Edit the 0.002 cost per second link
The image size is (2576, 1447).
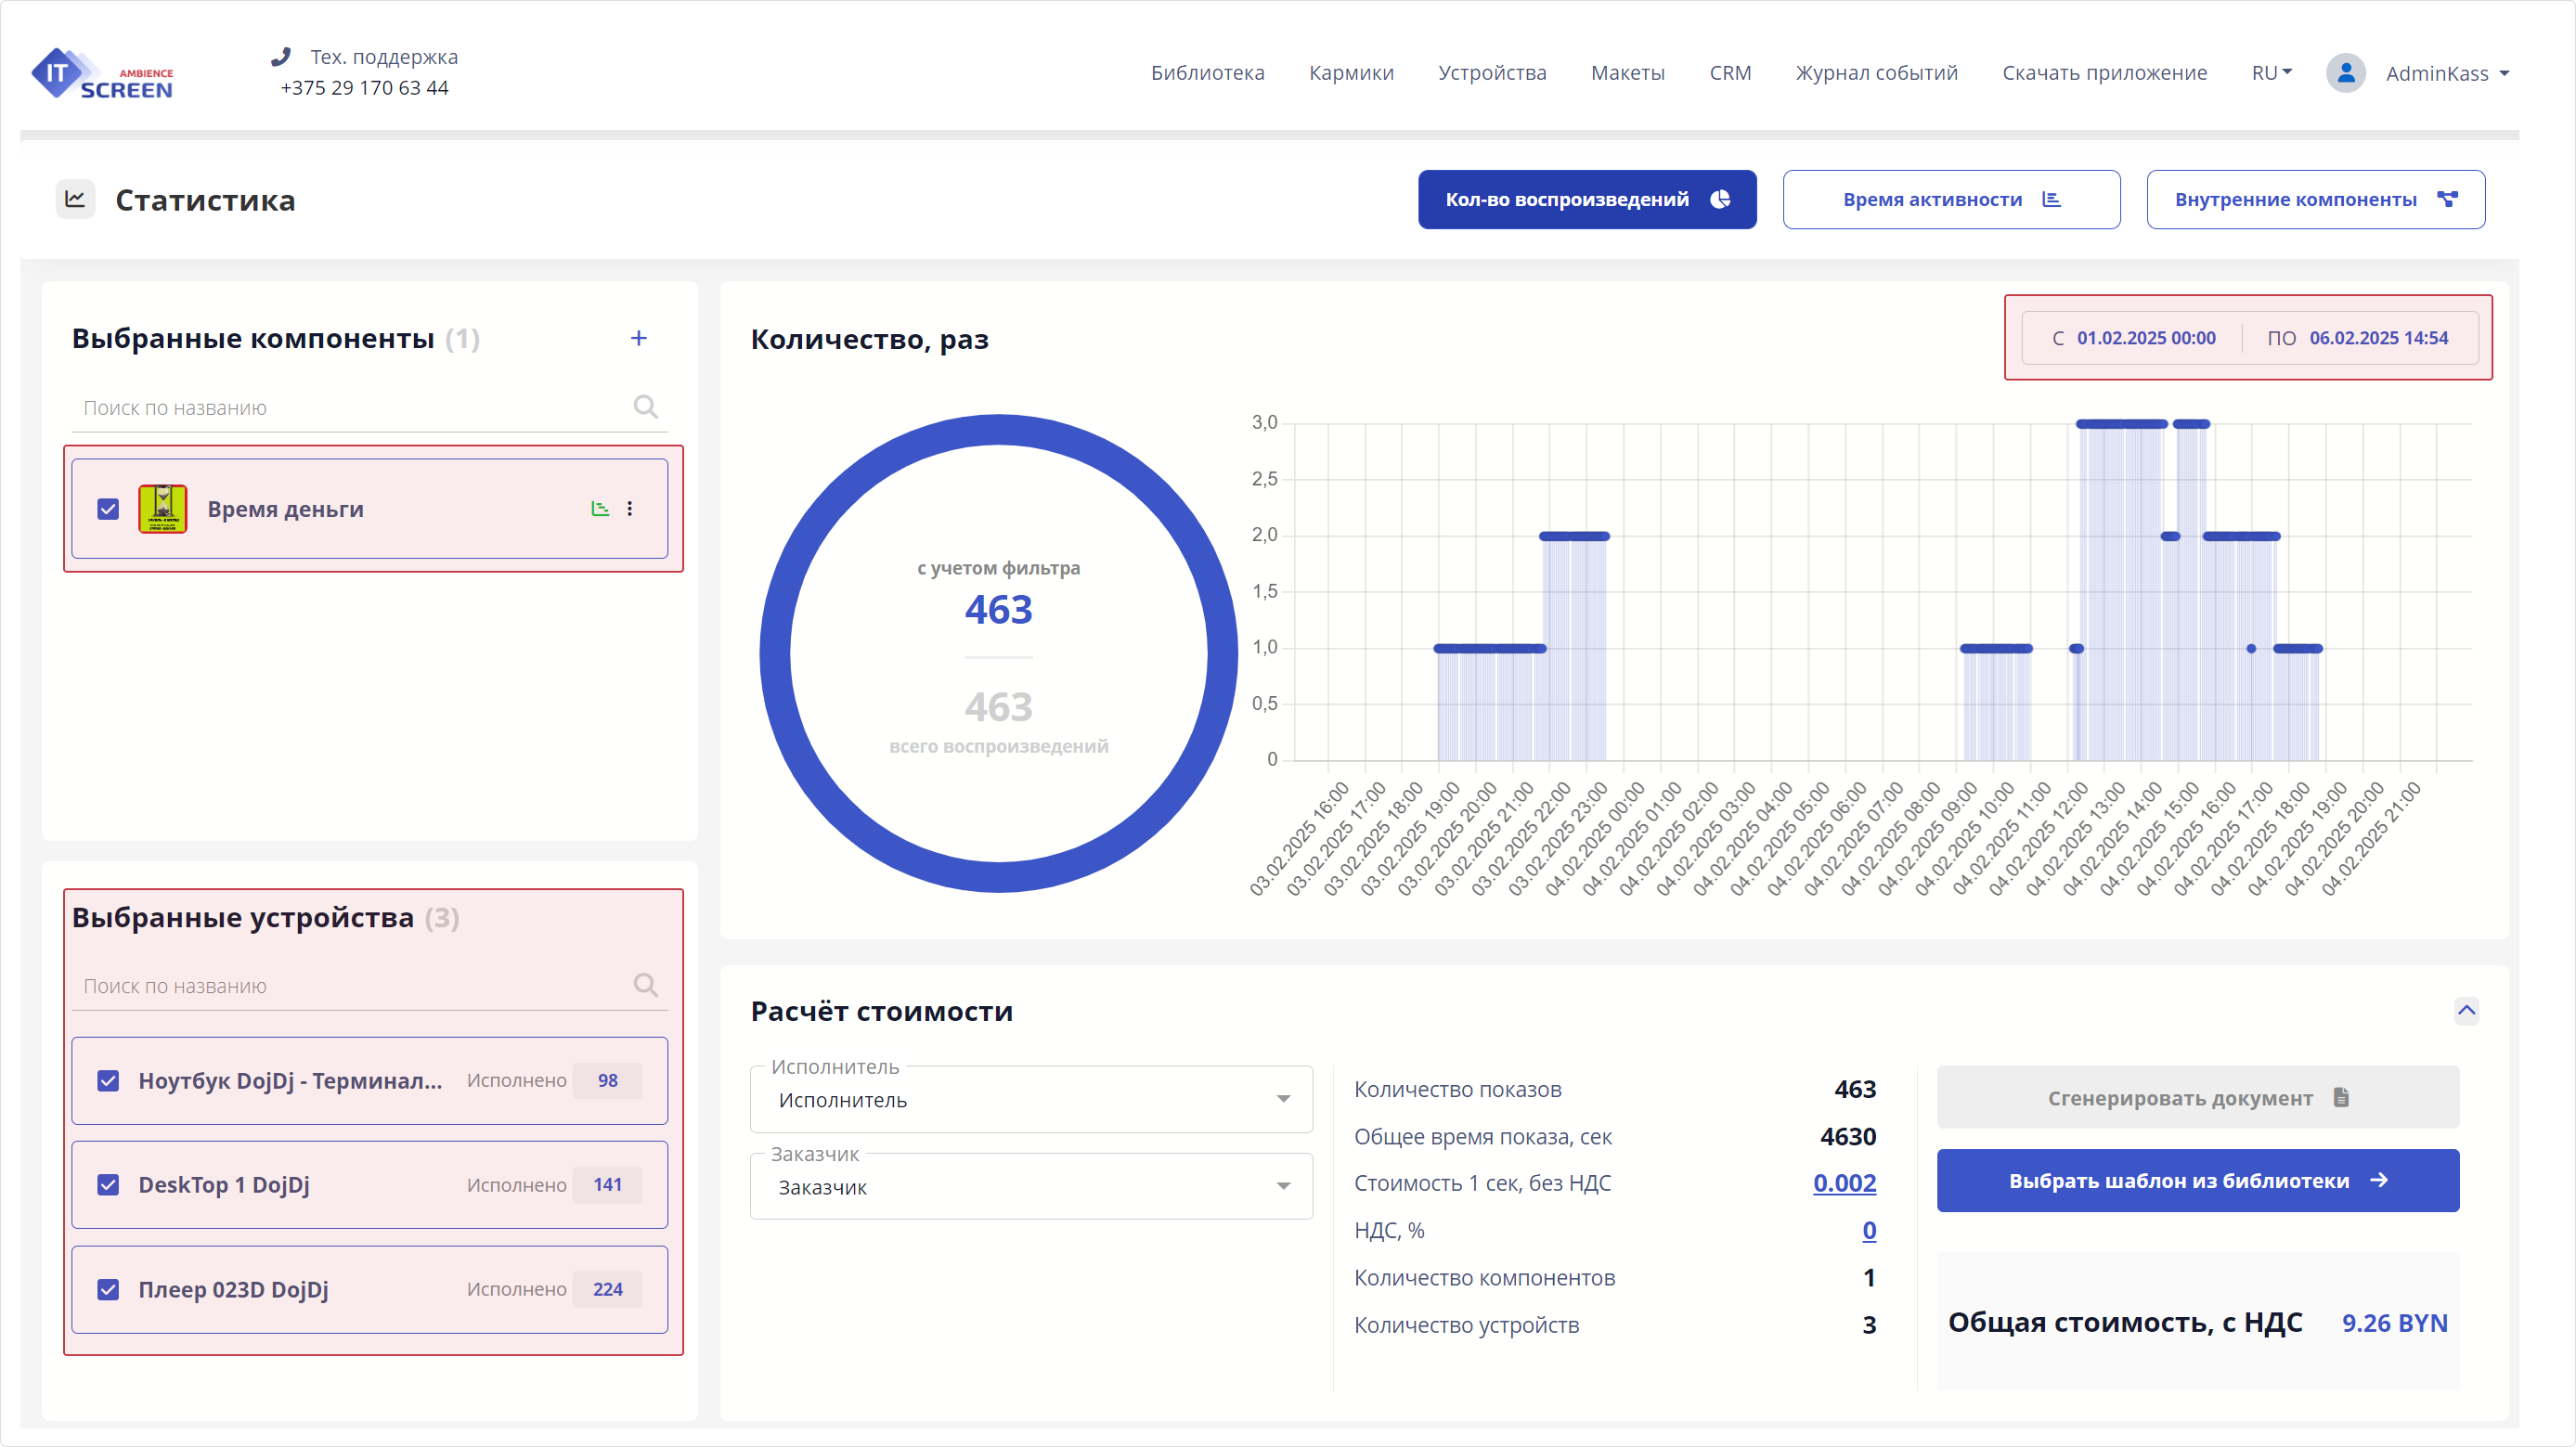point(1844,1183)
